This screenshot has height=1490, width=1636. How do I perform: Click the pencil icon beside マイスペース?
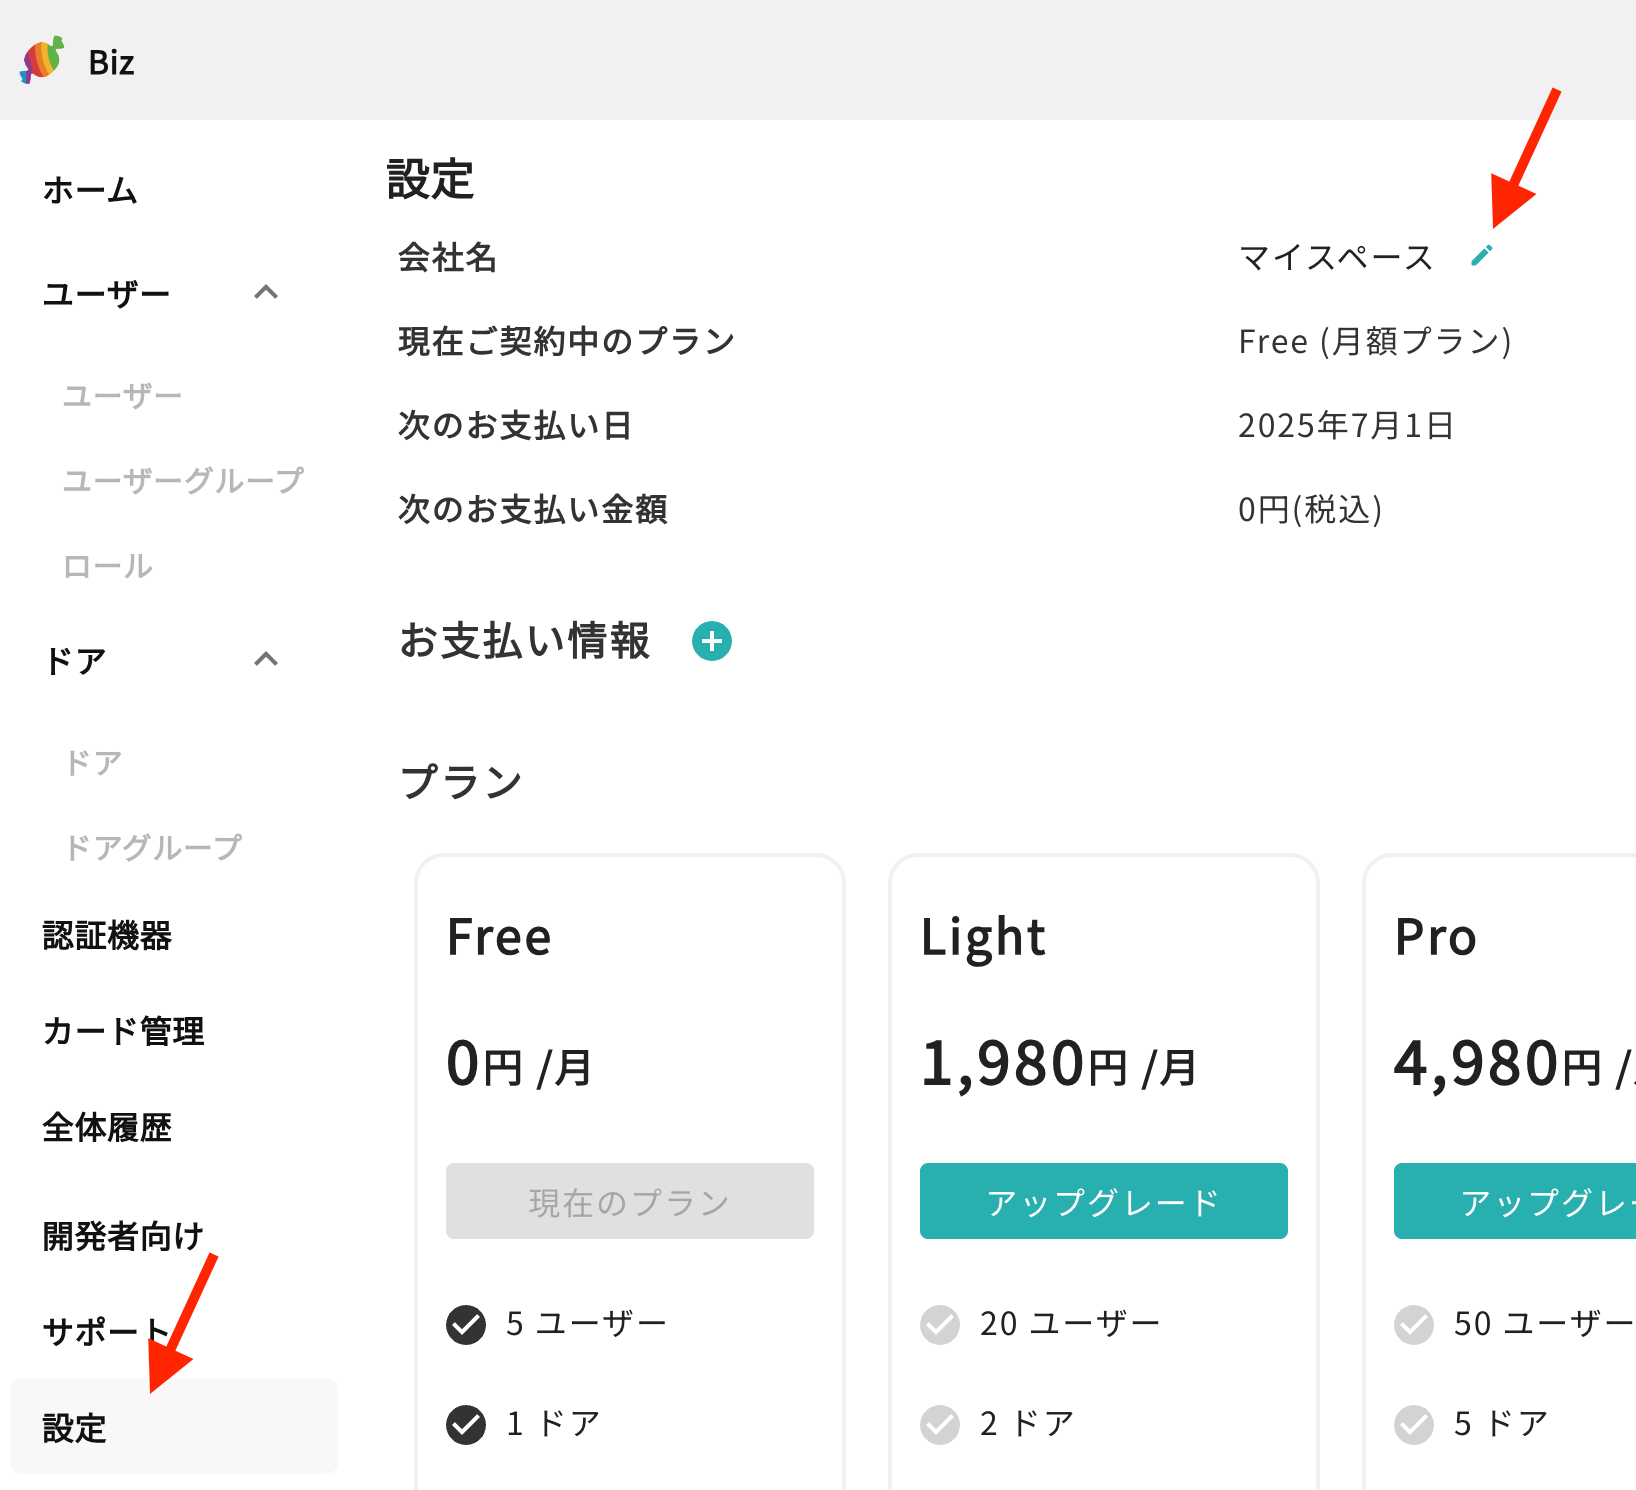1482,256
